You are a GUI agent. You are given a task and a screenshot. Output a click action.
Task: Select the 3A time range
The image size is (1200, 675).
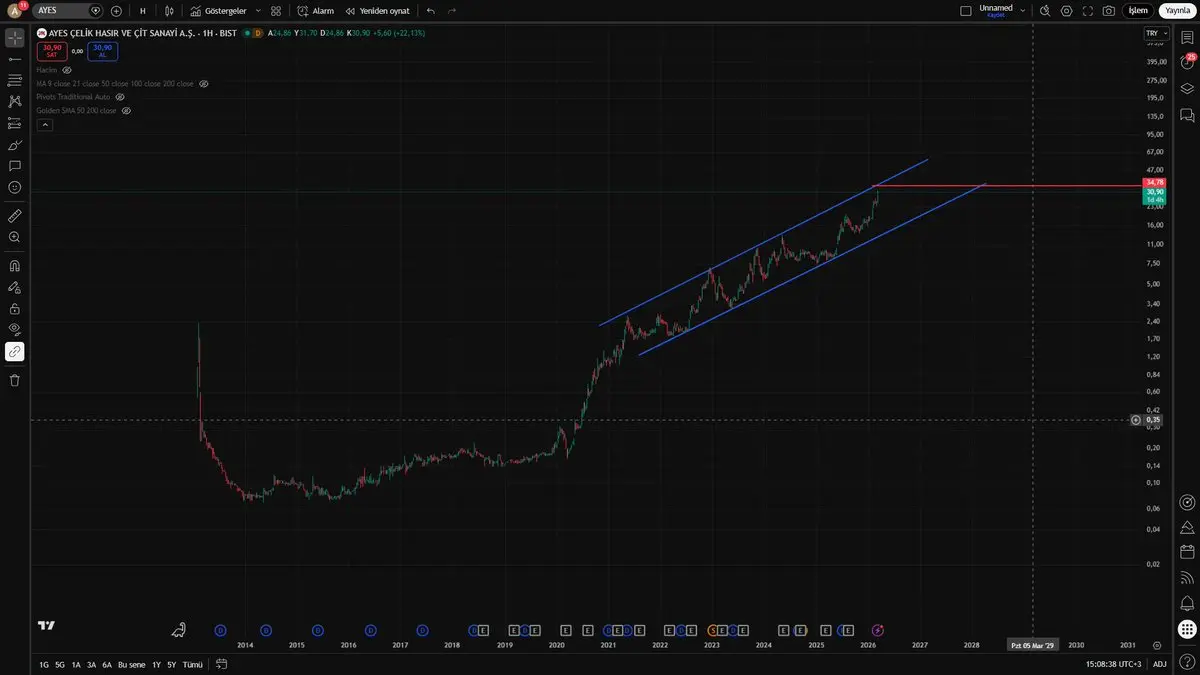(x=91, y=664)
